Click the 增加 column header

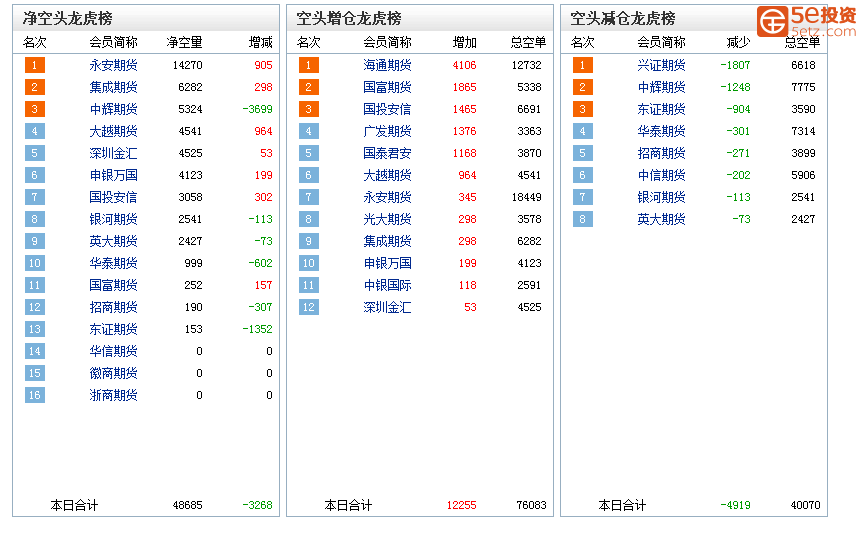465,42
